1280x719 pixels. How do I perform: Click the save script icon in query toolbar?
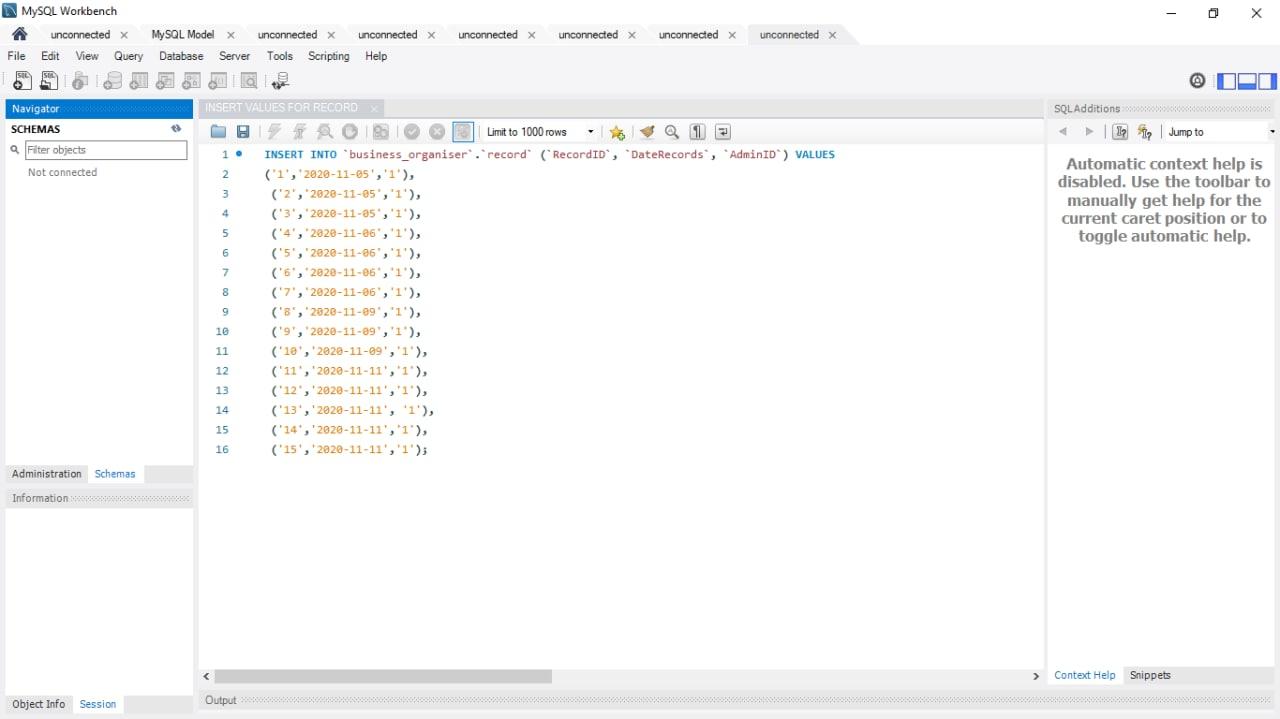(242, 131)
